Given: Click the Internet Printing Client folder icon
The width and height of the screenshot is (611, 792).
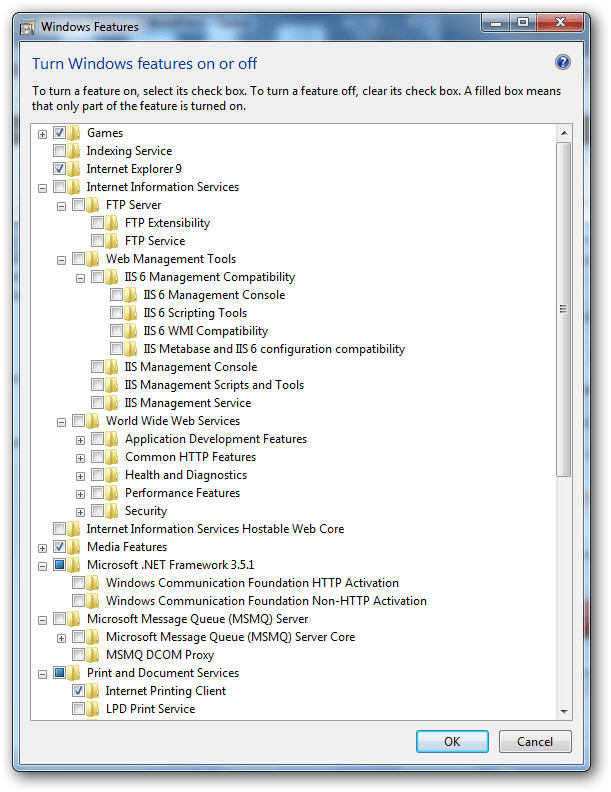Looking at the screenshot, I should click(93, 691).
